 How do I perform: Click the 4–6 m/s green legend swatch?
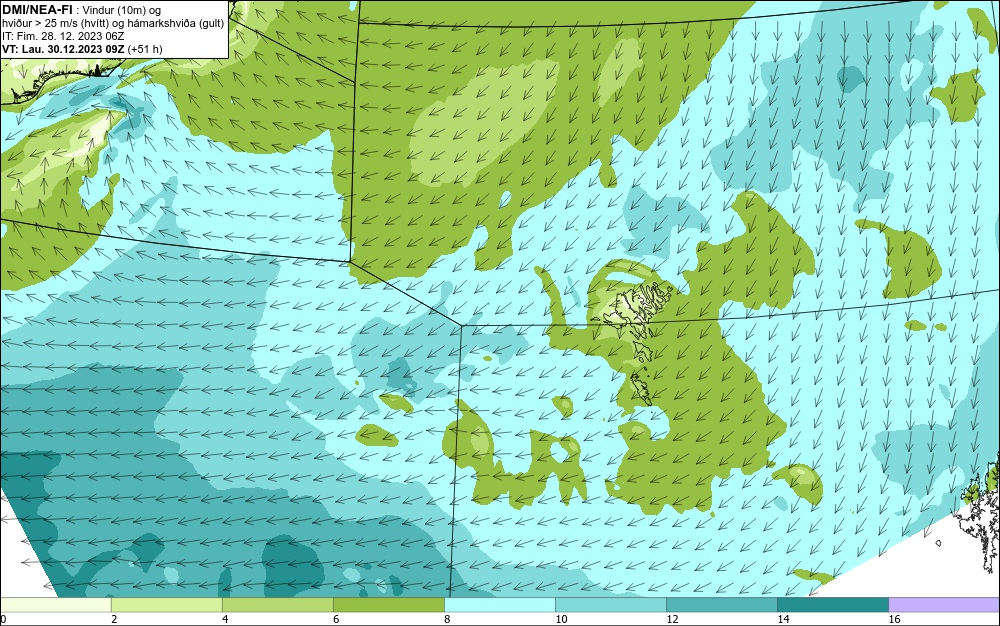(277, 604)
